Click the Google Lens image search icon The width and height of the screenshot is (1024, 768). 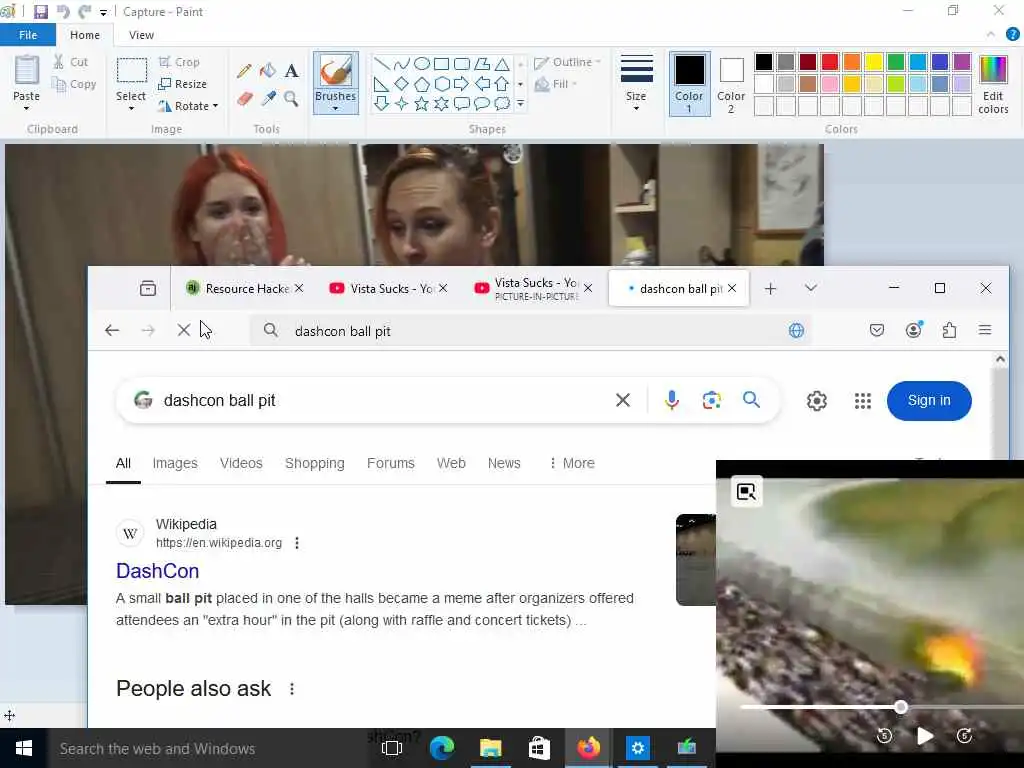[712, 400]
